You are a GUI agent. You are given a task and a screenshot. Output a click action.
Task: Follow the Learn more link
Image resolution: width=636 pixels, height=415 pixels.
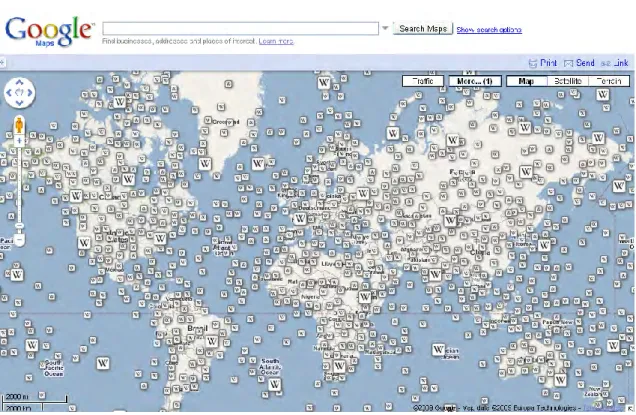click(x=276, y=41)
